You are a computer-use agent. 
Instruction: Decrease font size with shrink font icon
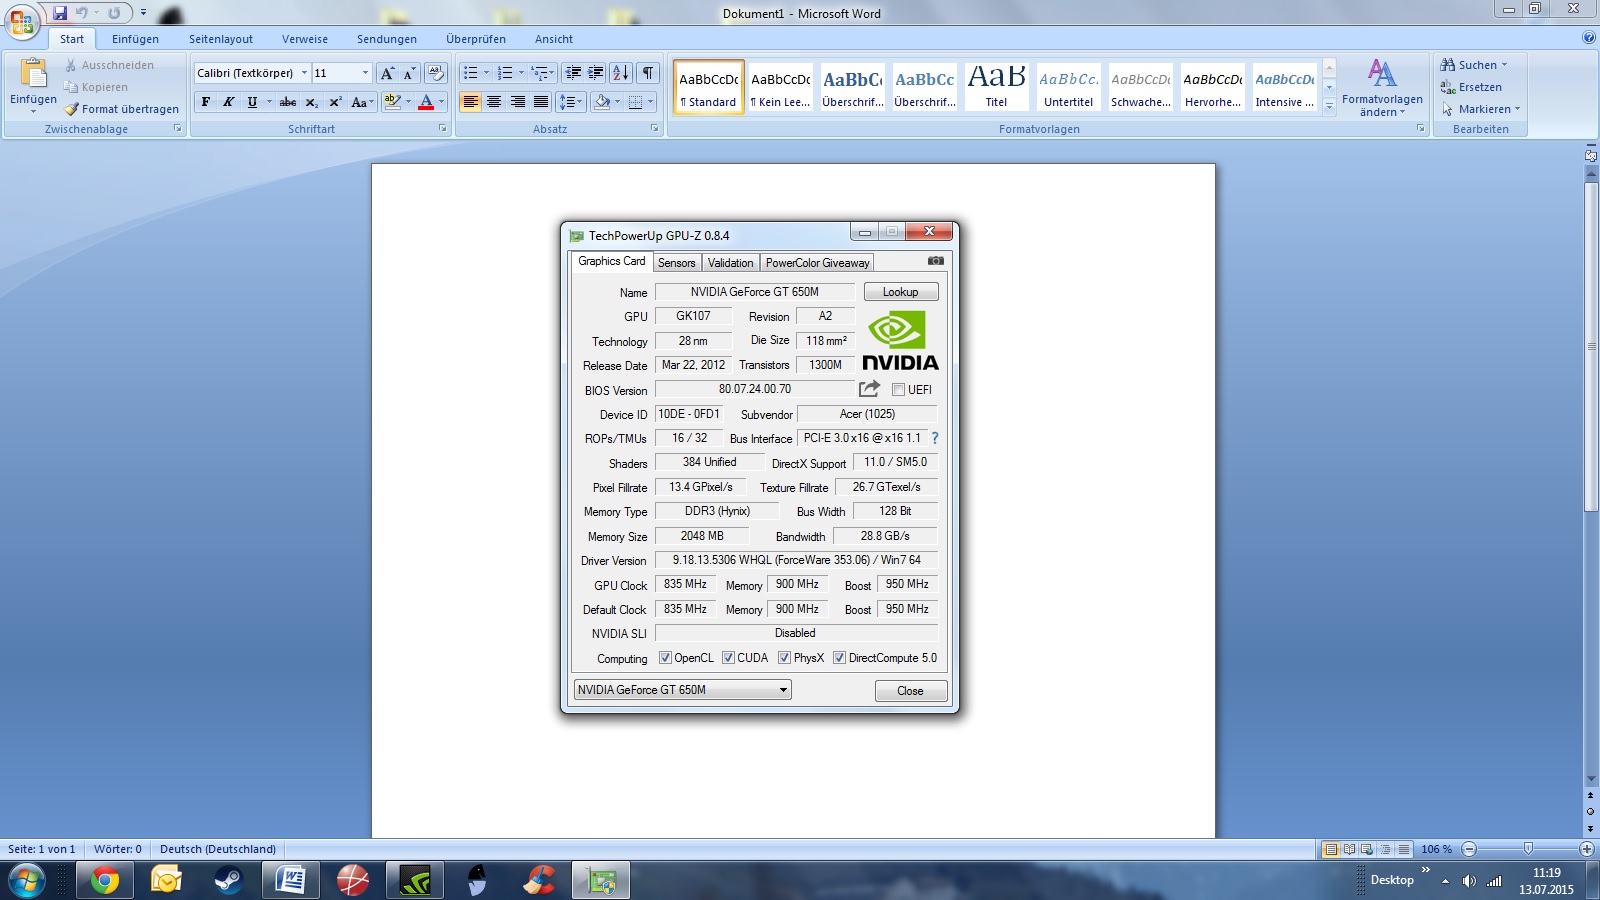[x=409, y=73]
